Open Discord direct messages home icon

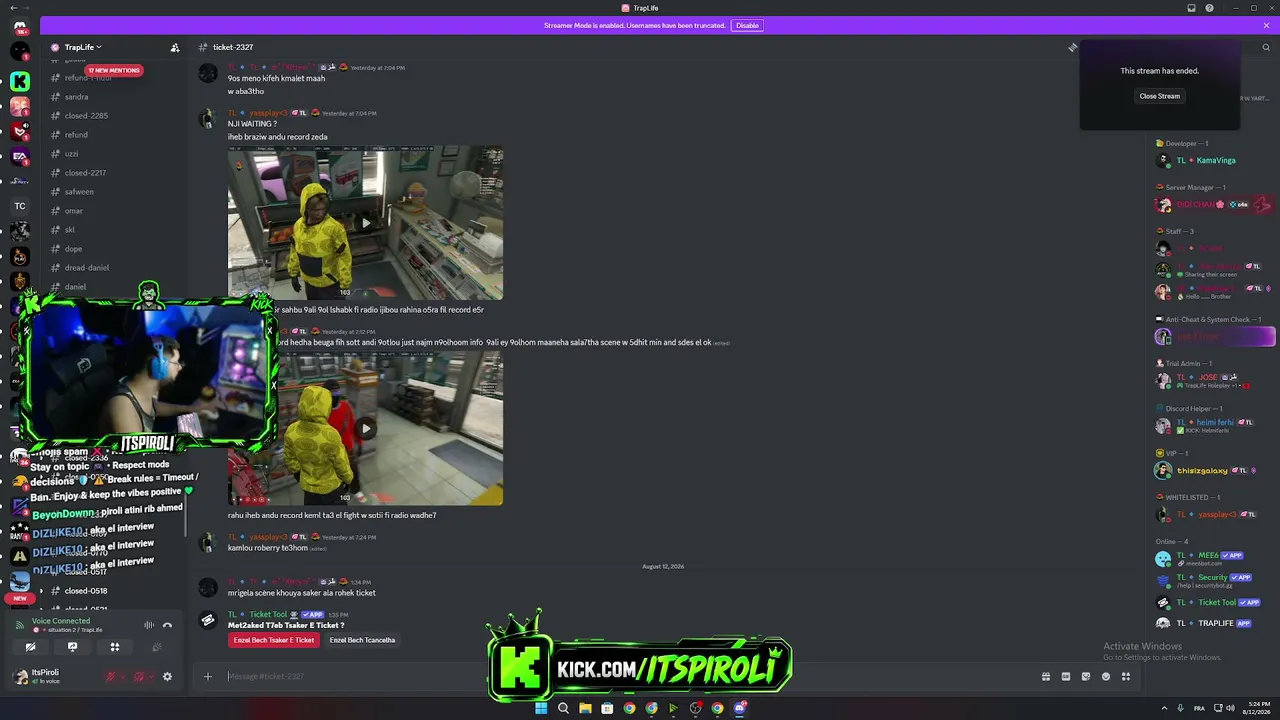pos(20,27)
